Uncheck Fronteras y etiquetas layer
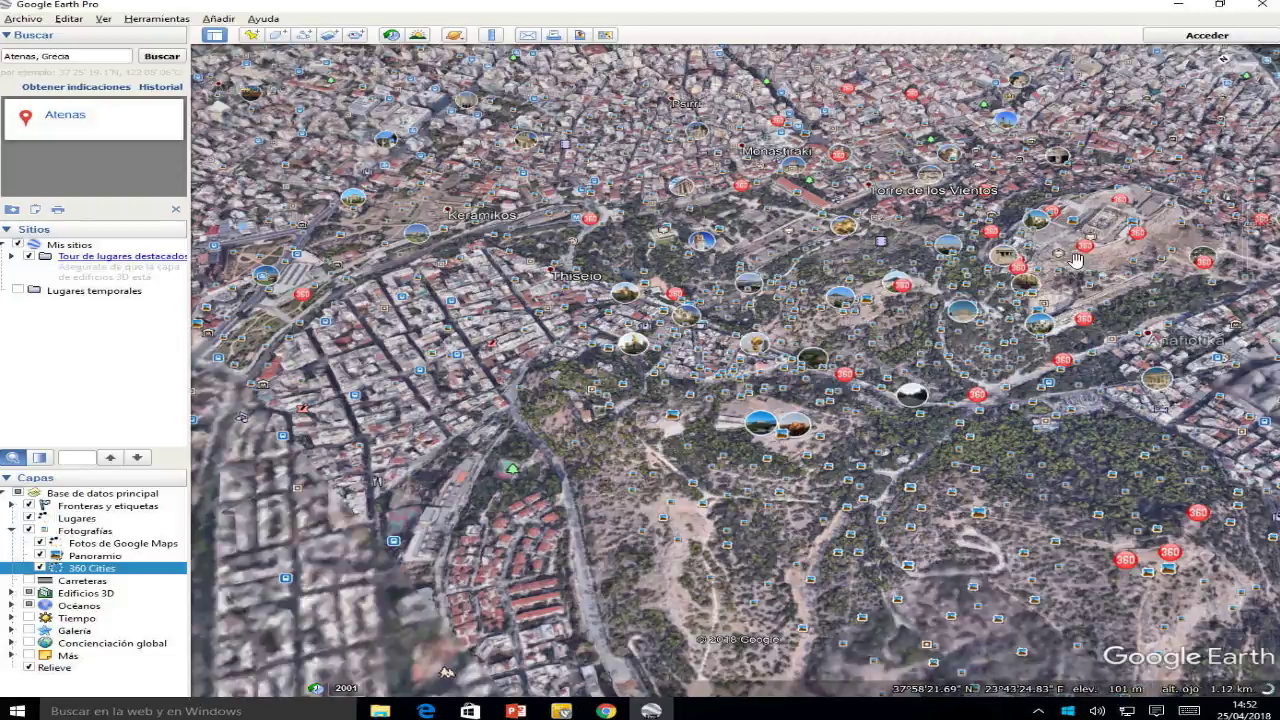The height and width of the screenshot is (720, 1280). (29, 506)
